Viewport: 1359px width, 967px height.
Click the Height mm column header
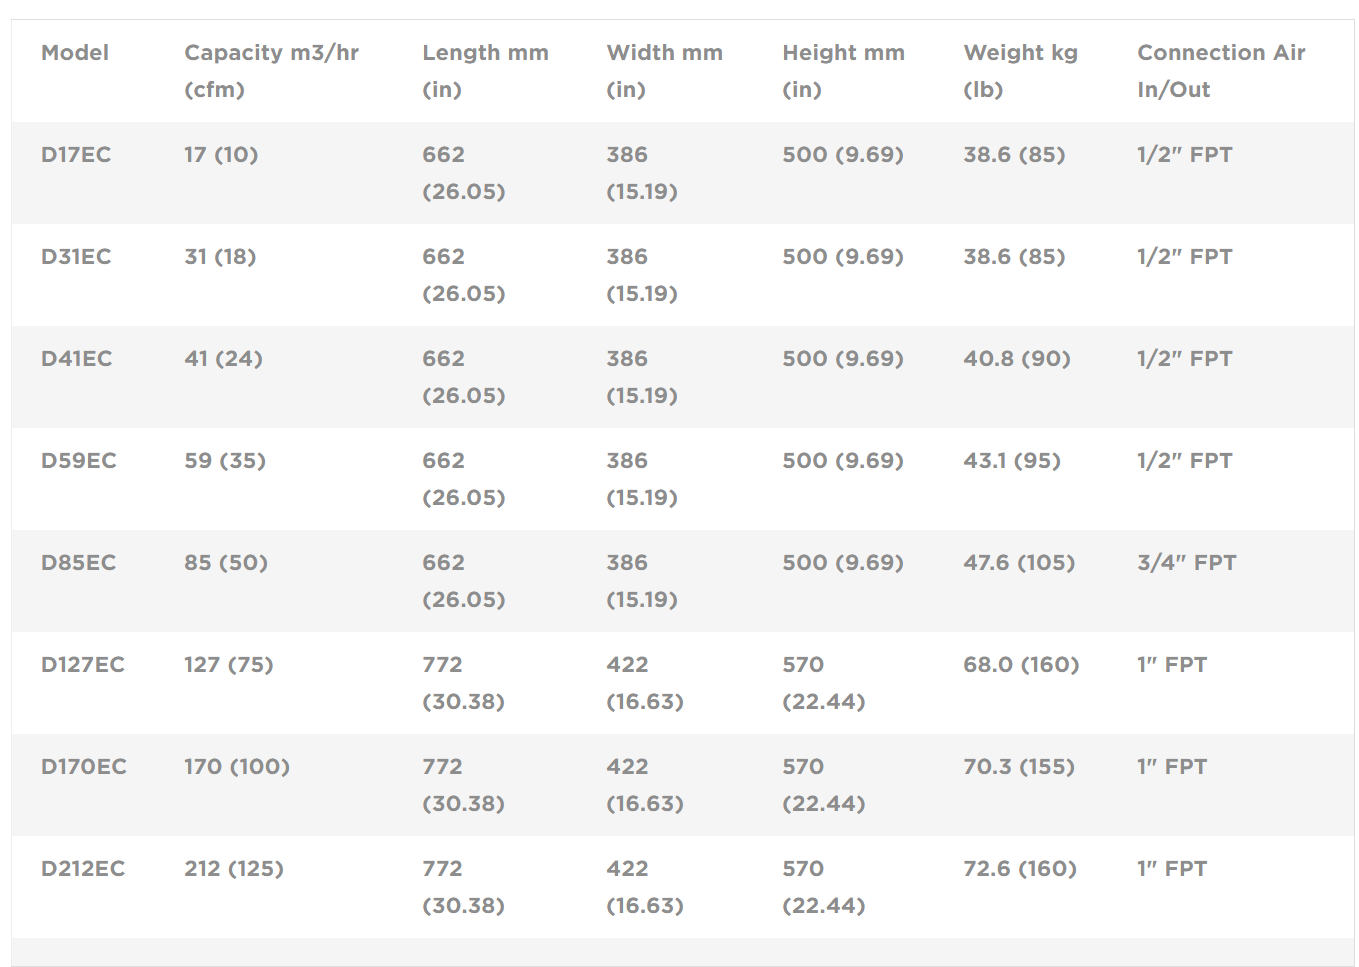[x=843, y=71]
